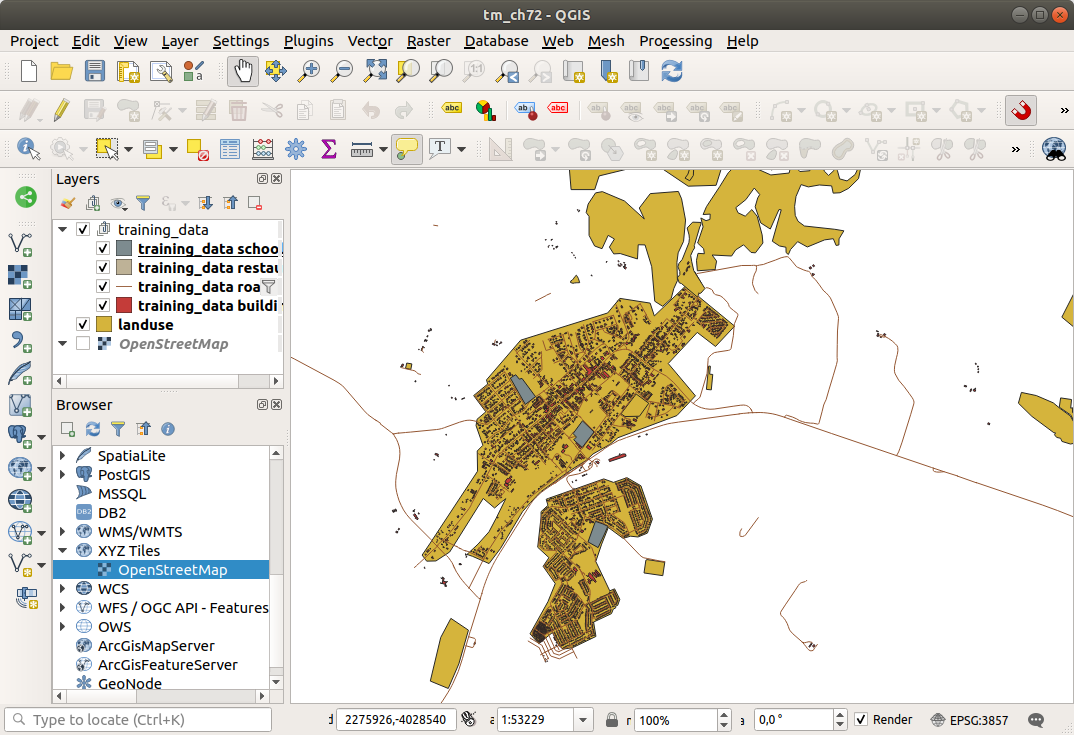
Task: Collapse the training_data layer group
Action: click(x=63, y=230)
